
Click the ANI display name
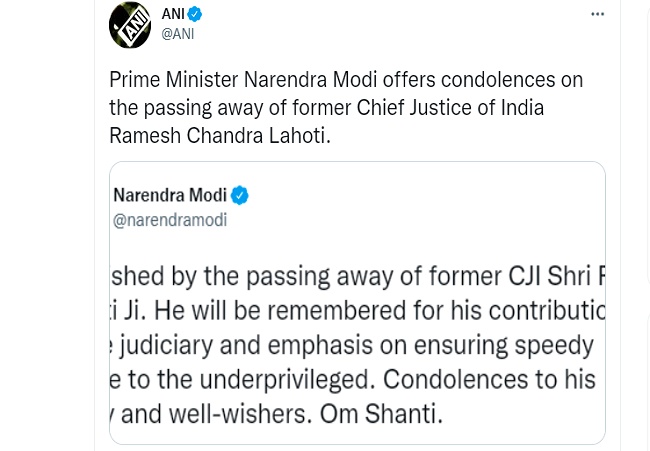(x=173, y=14)
